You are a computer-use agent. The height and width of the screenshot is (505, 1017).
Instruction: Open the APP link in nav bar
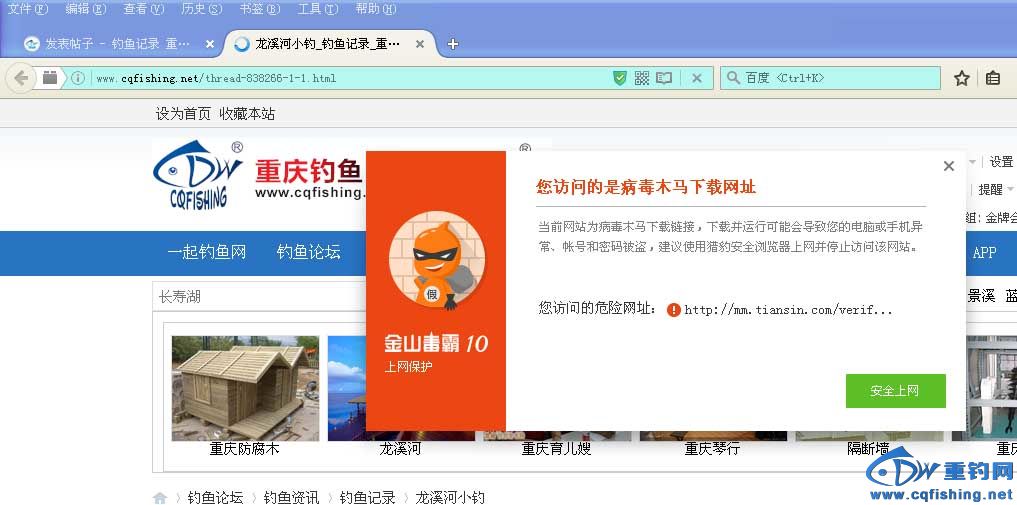[985, 253]
